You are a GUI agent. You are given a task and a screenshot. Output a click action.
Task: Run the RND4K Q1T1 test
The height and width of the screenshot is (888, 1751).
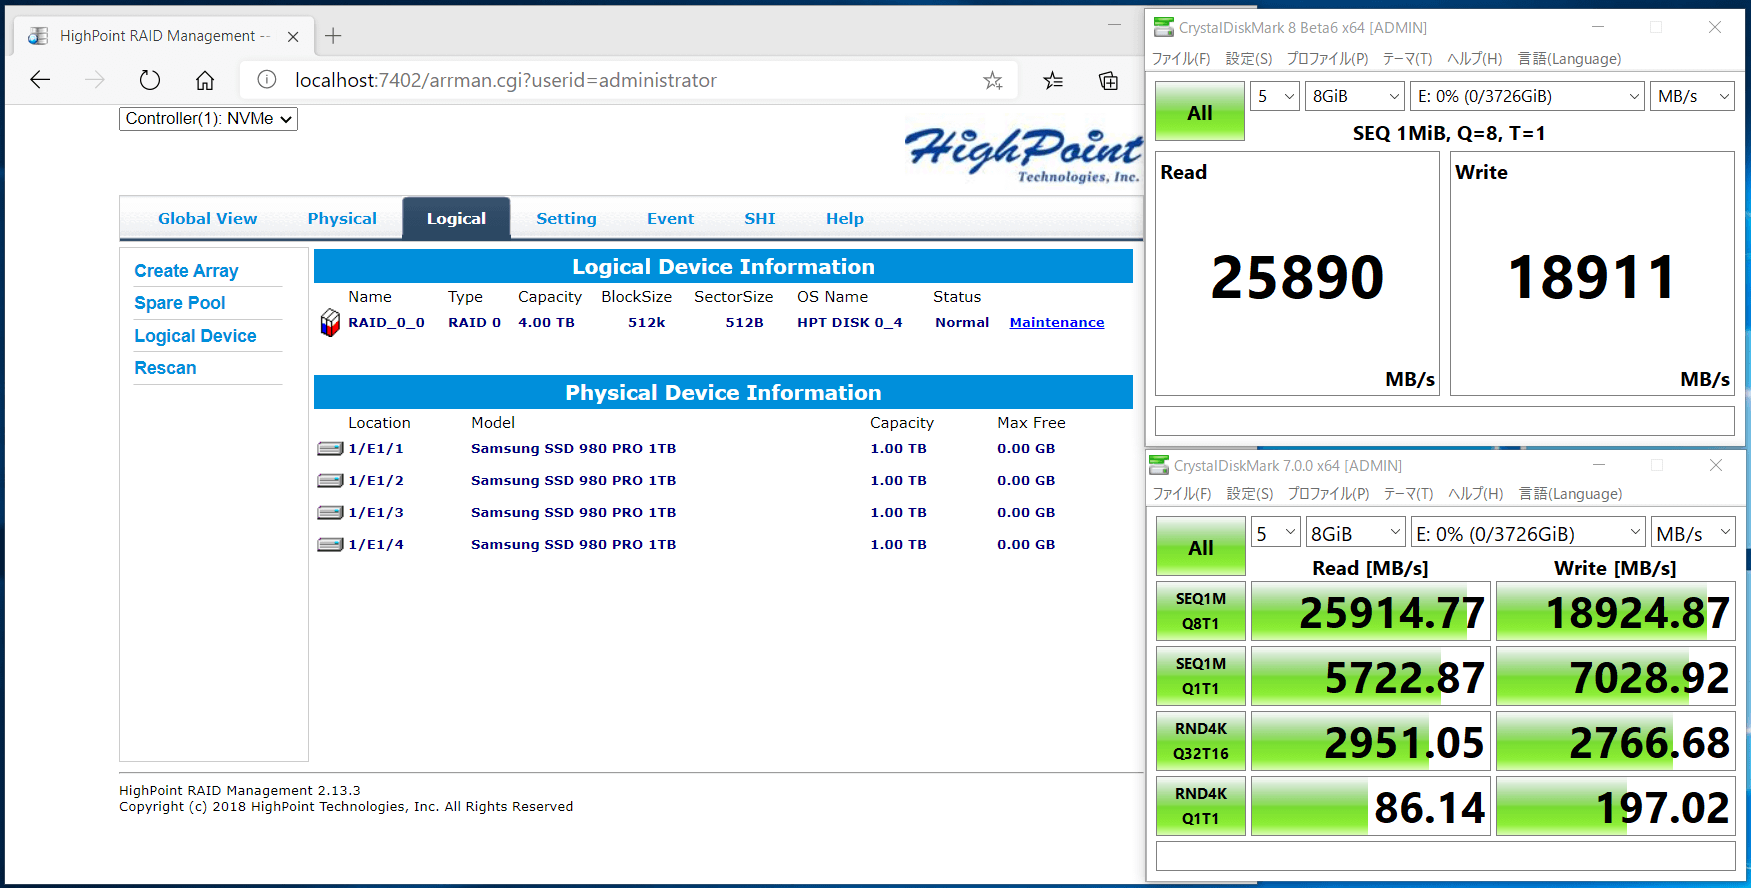1201,806
